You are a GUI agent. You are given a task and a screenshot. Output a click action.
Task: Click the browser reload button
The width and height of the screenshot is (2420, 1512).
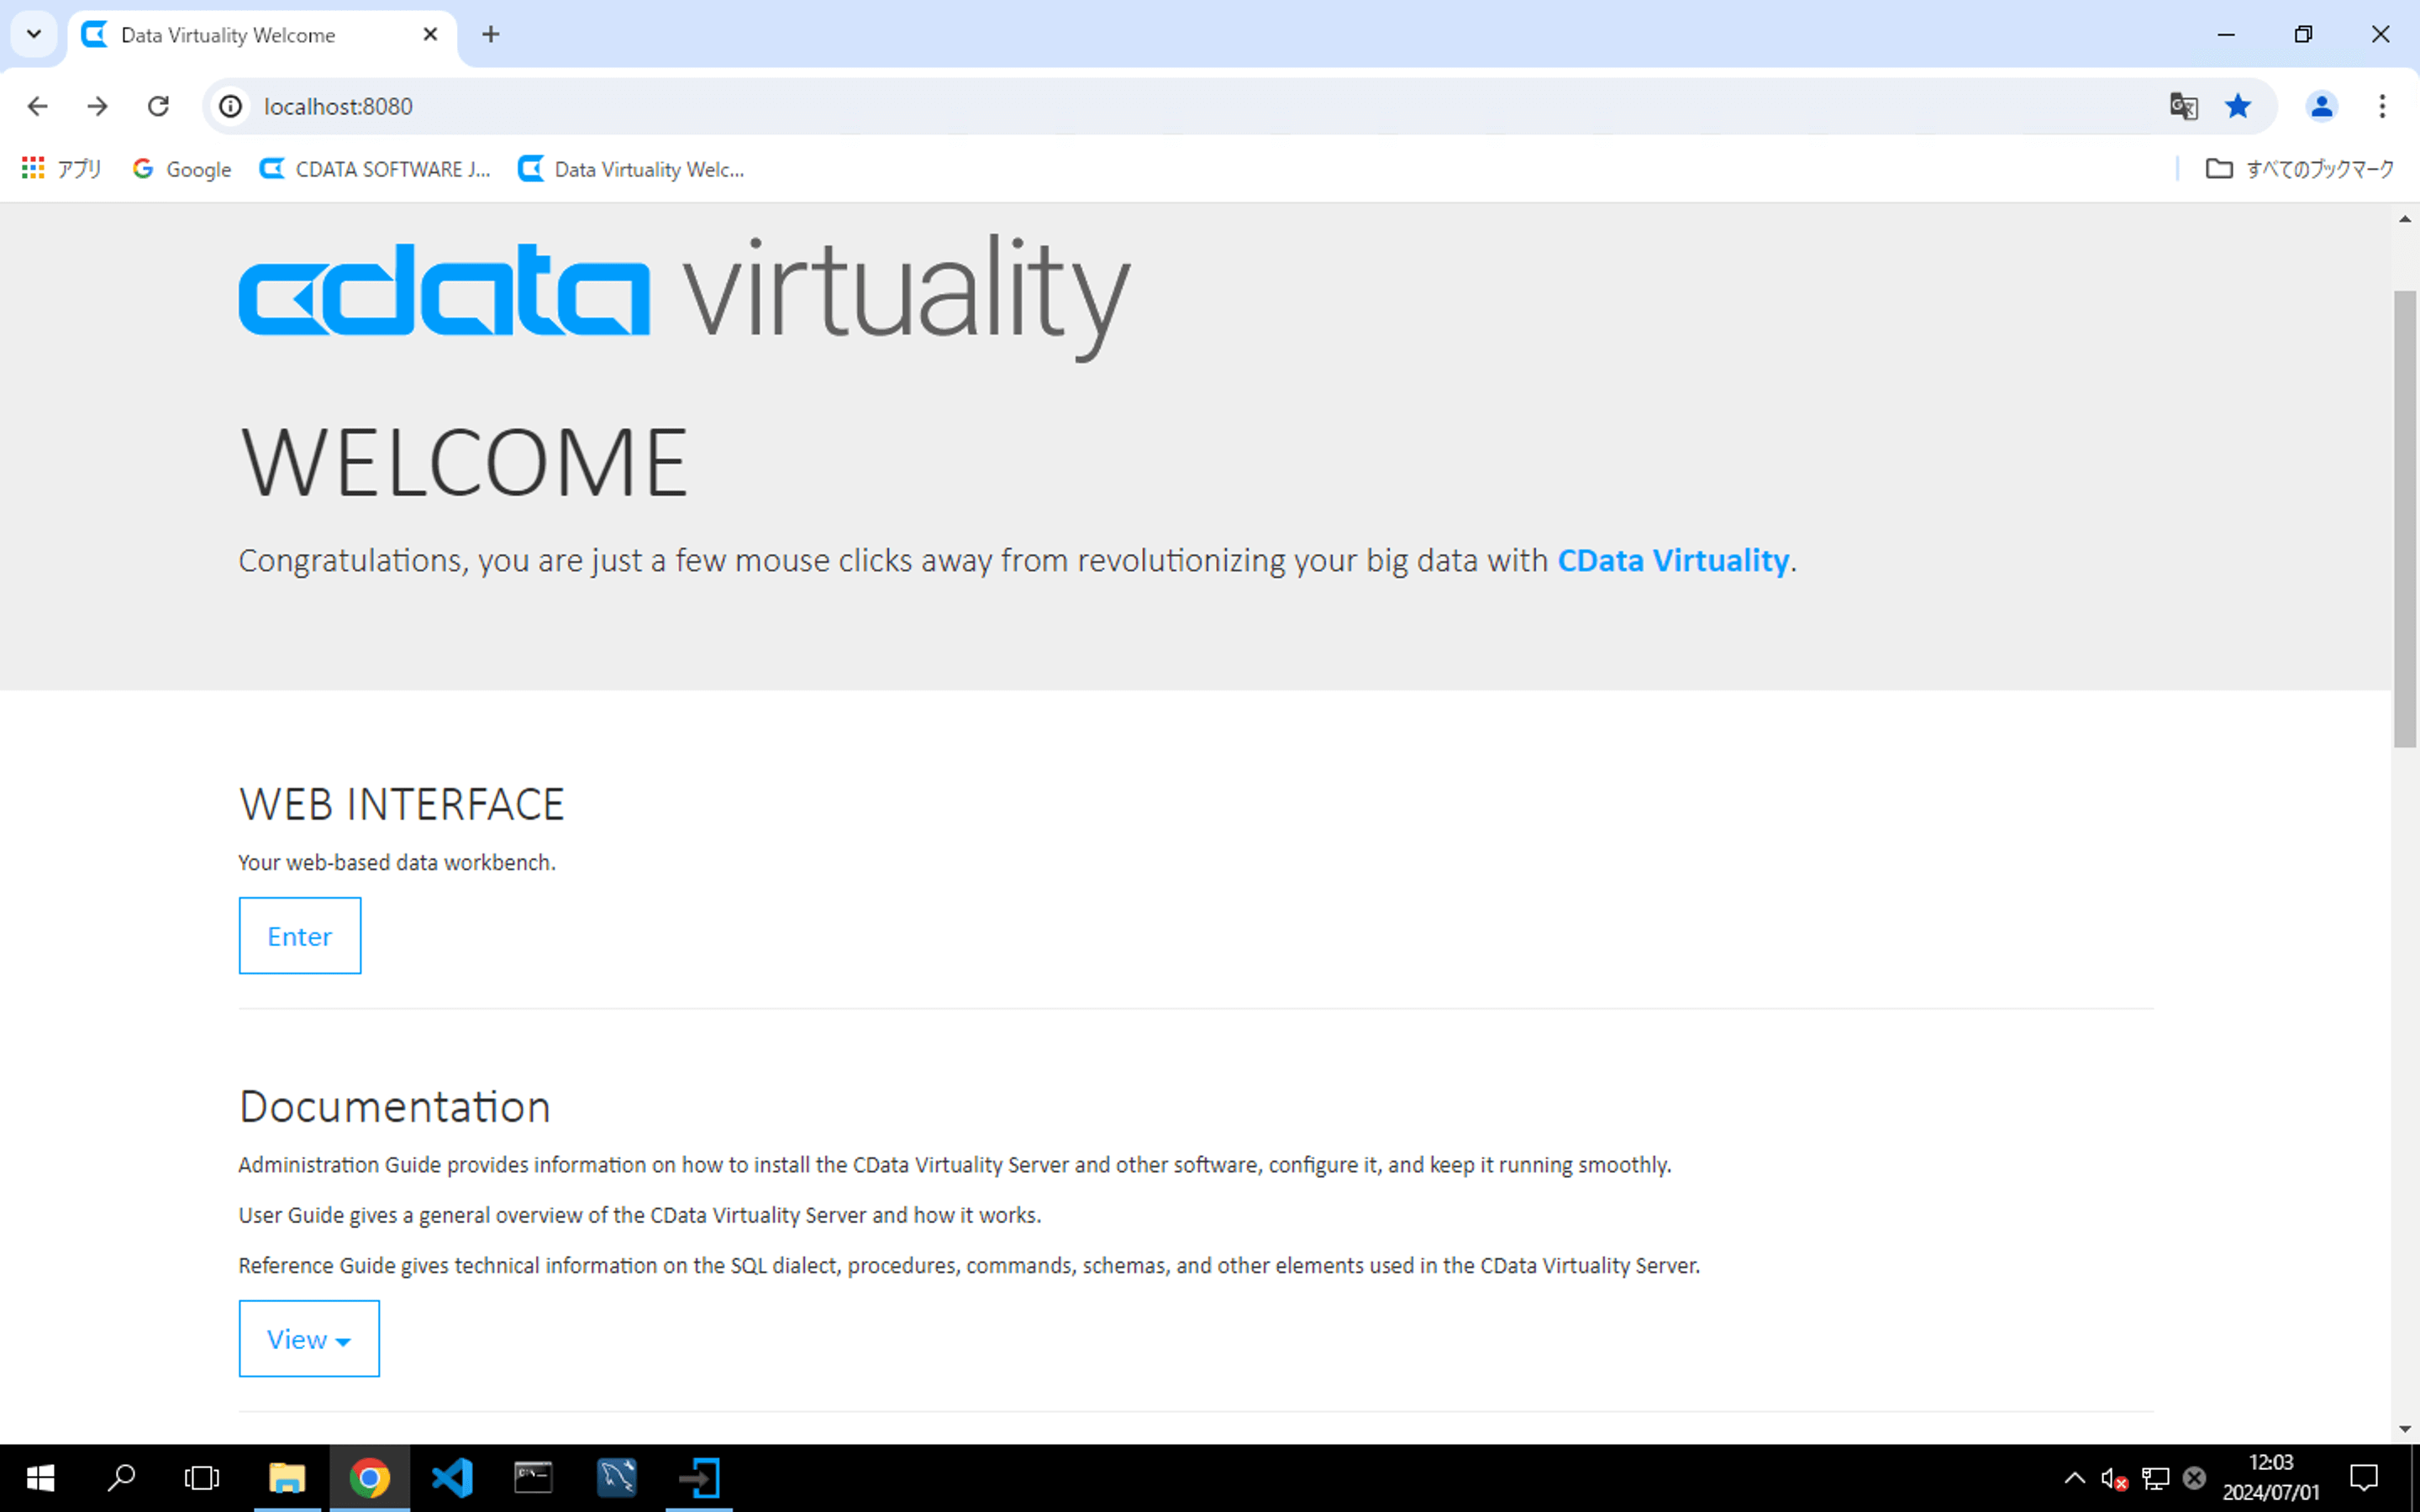pos(158,106)
